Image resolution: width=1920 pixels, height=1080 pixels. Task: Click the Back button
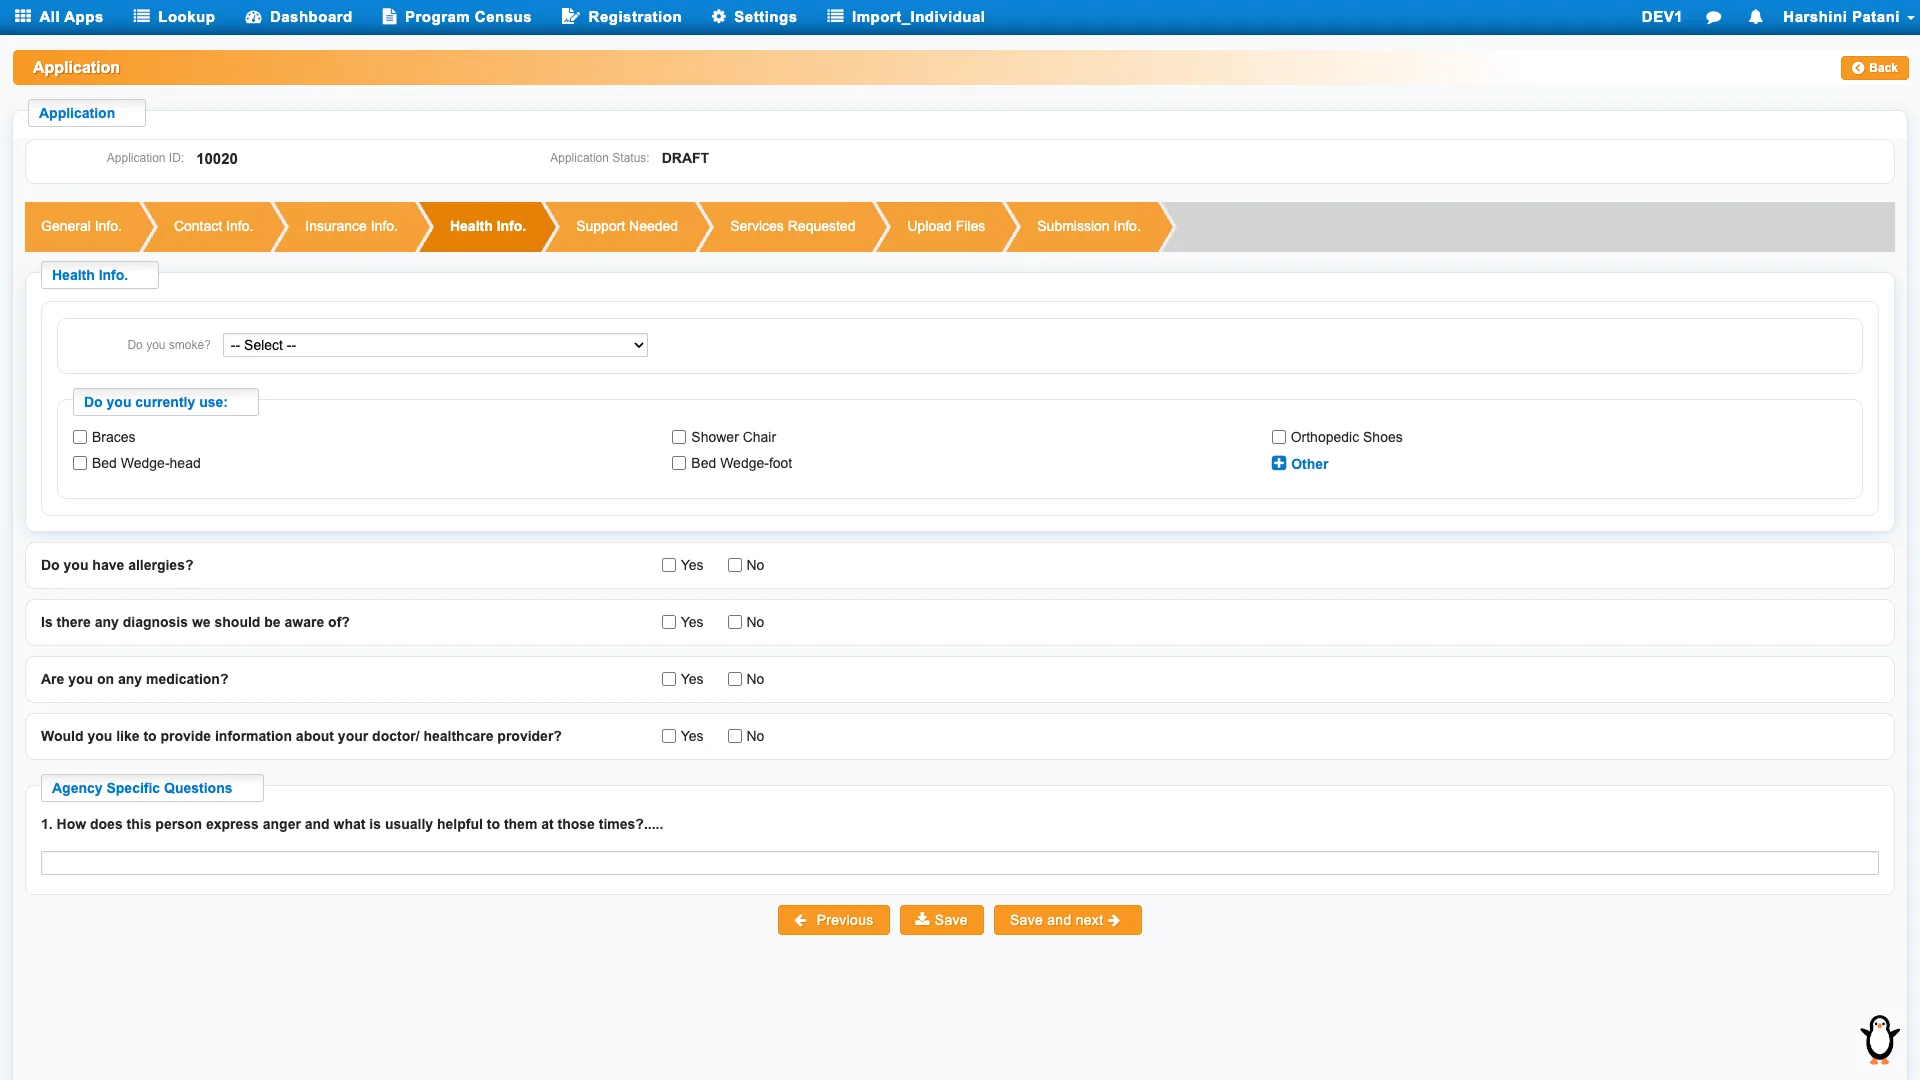click(1874, 68)
